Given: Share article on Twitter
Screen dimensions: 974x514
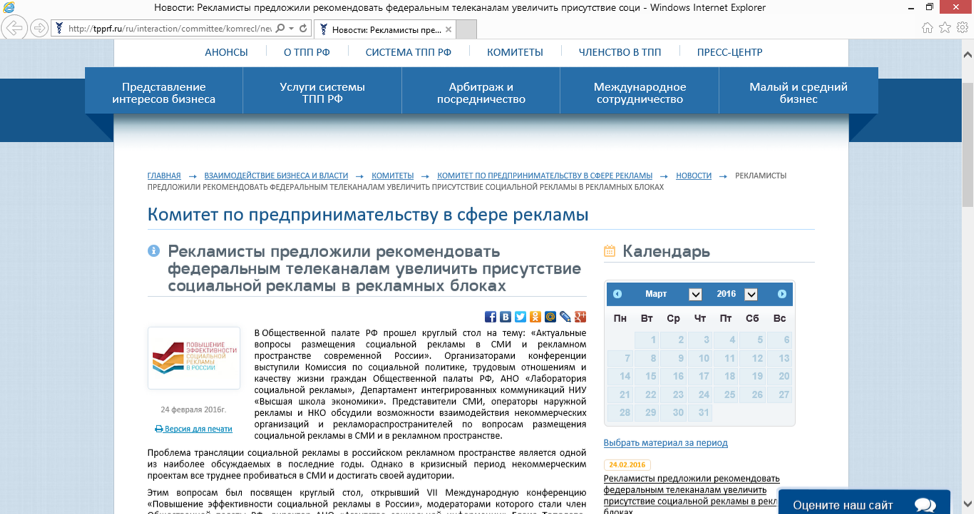Looking at the screenshot, I should [520, 317].
